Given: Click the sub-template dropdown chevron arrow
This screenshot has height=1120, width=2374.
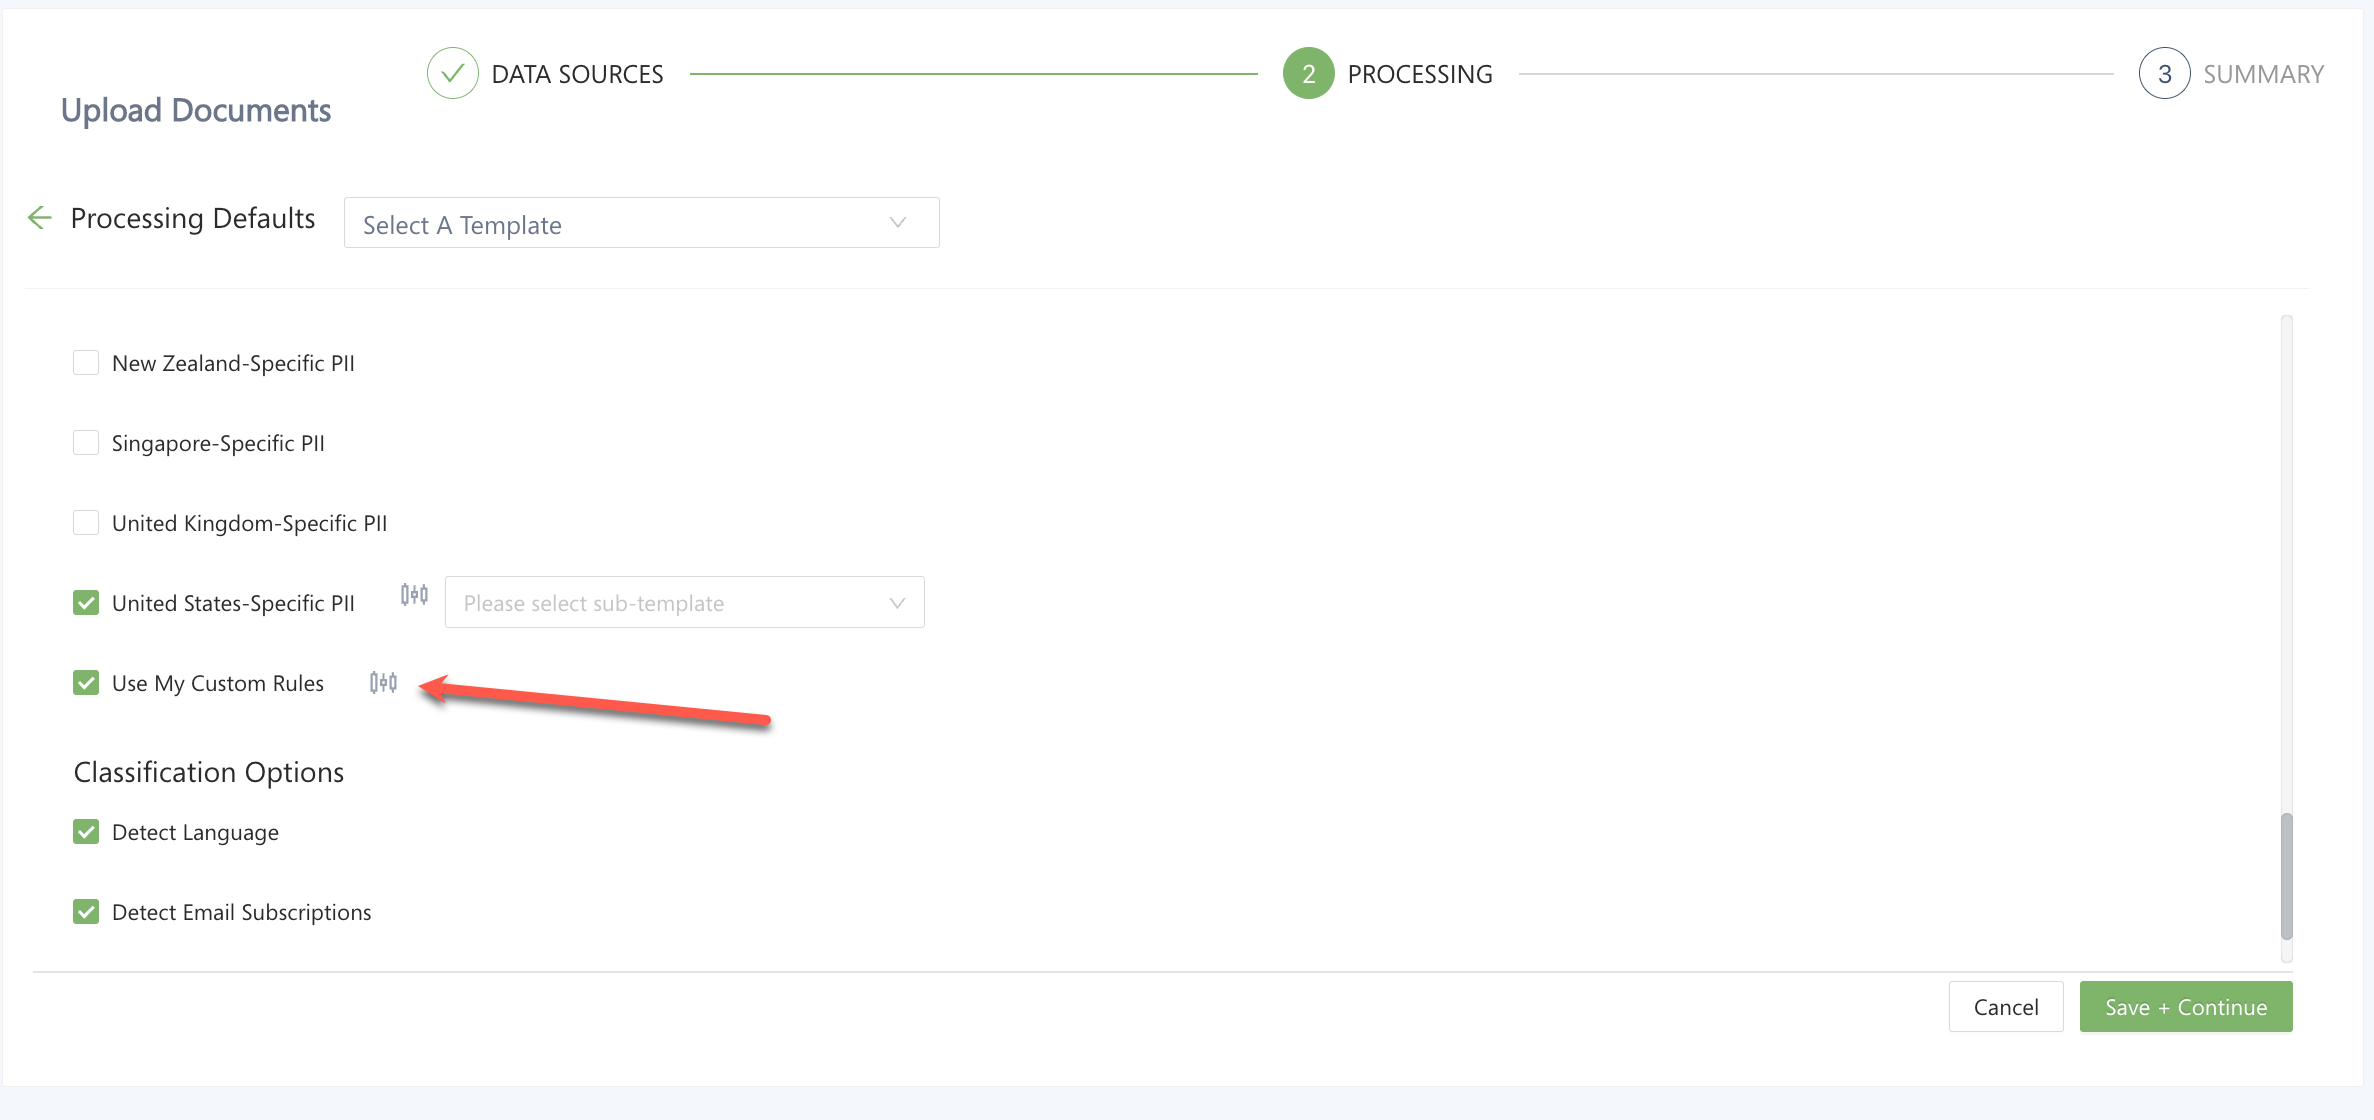Looking at the screenshot, I should pyautogui.click(x=897, y=603).
